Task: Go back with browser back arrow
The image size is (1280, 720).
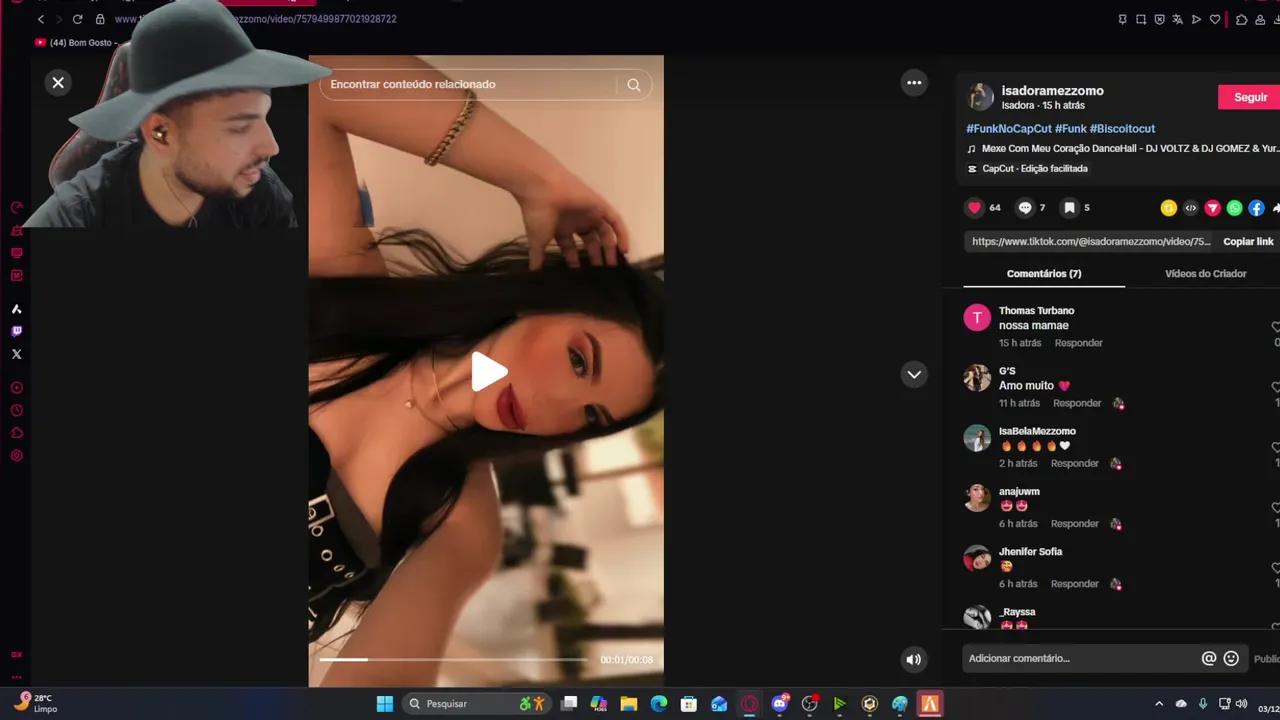Action: click(x=40, y=19)
